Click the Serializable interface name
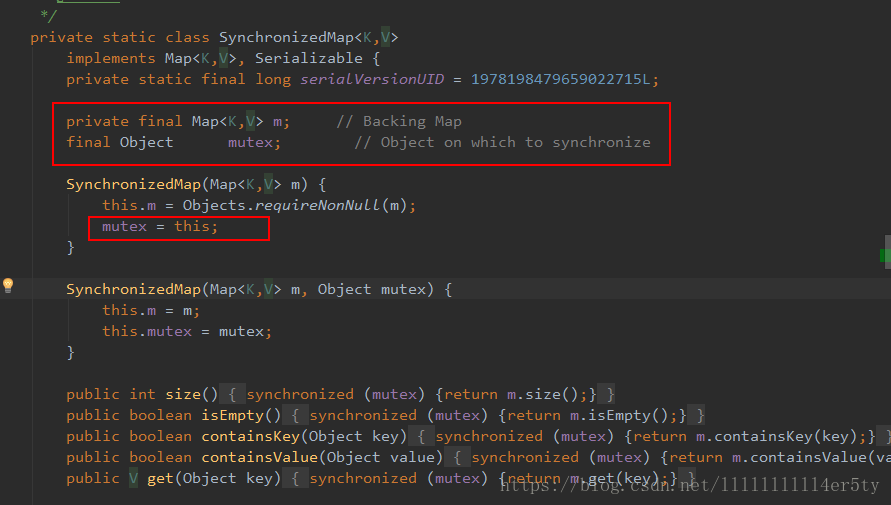891x505 pixels. click(x=309, y=59)
